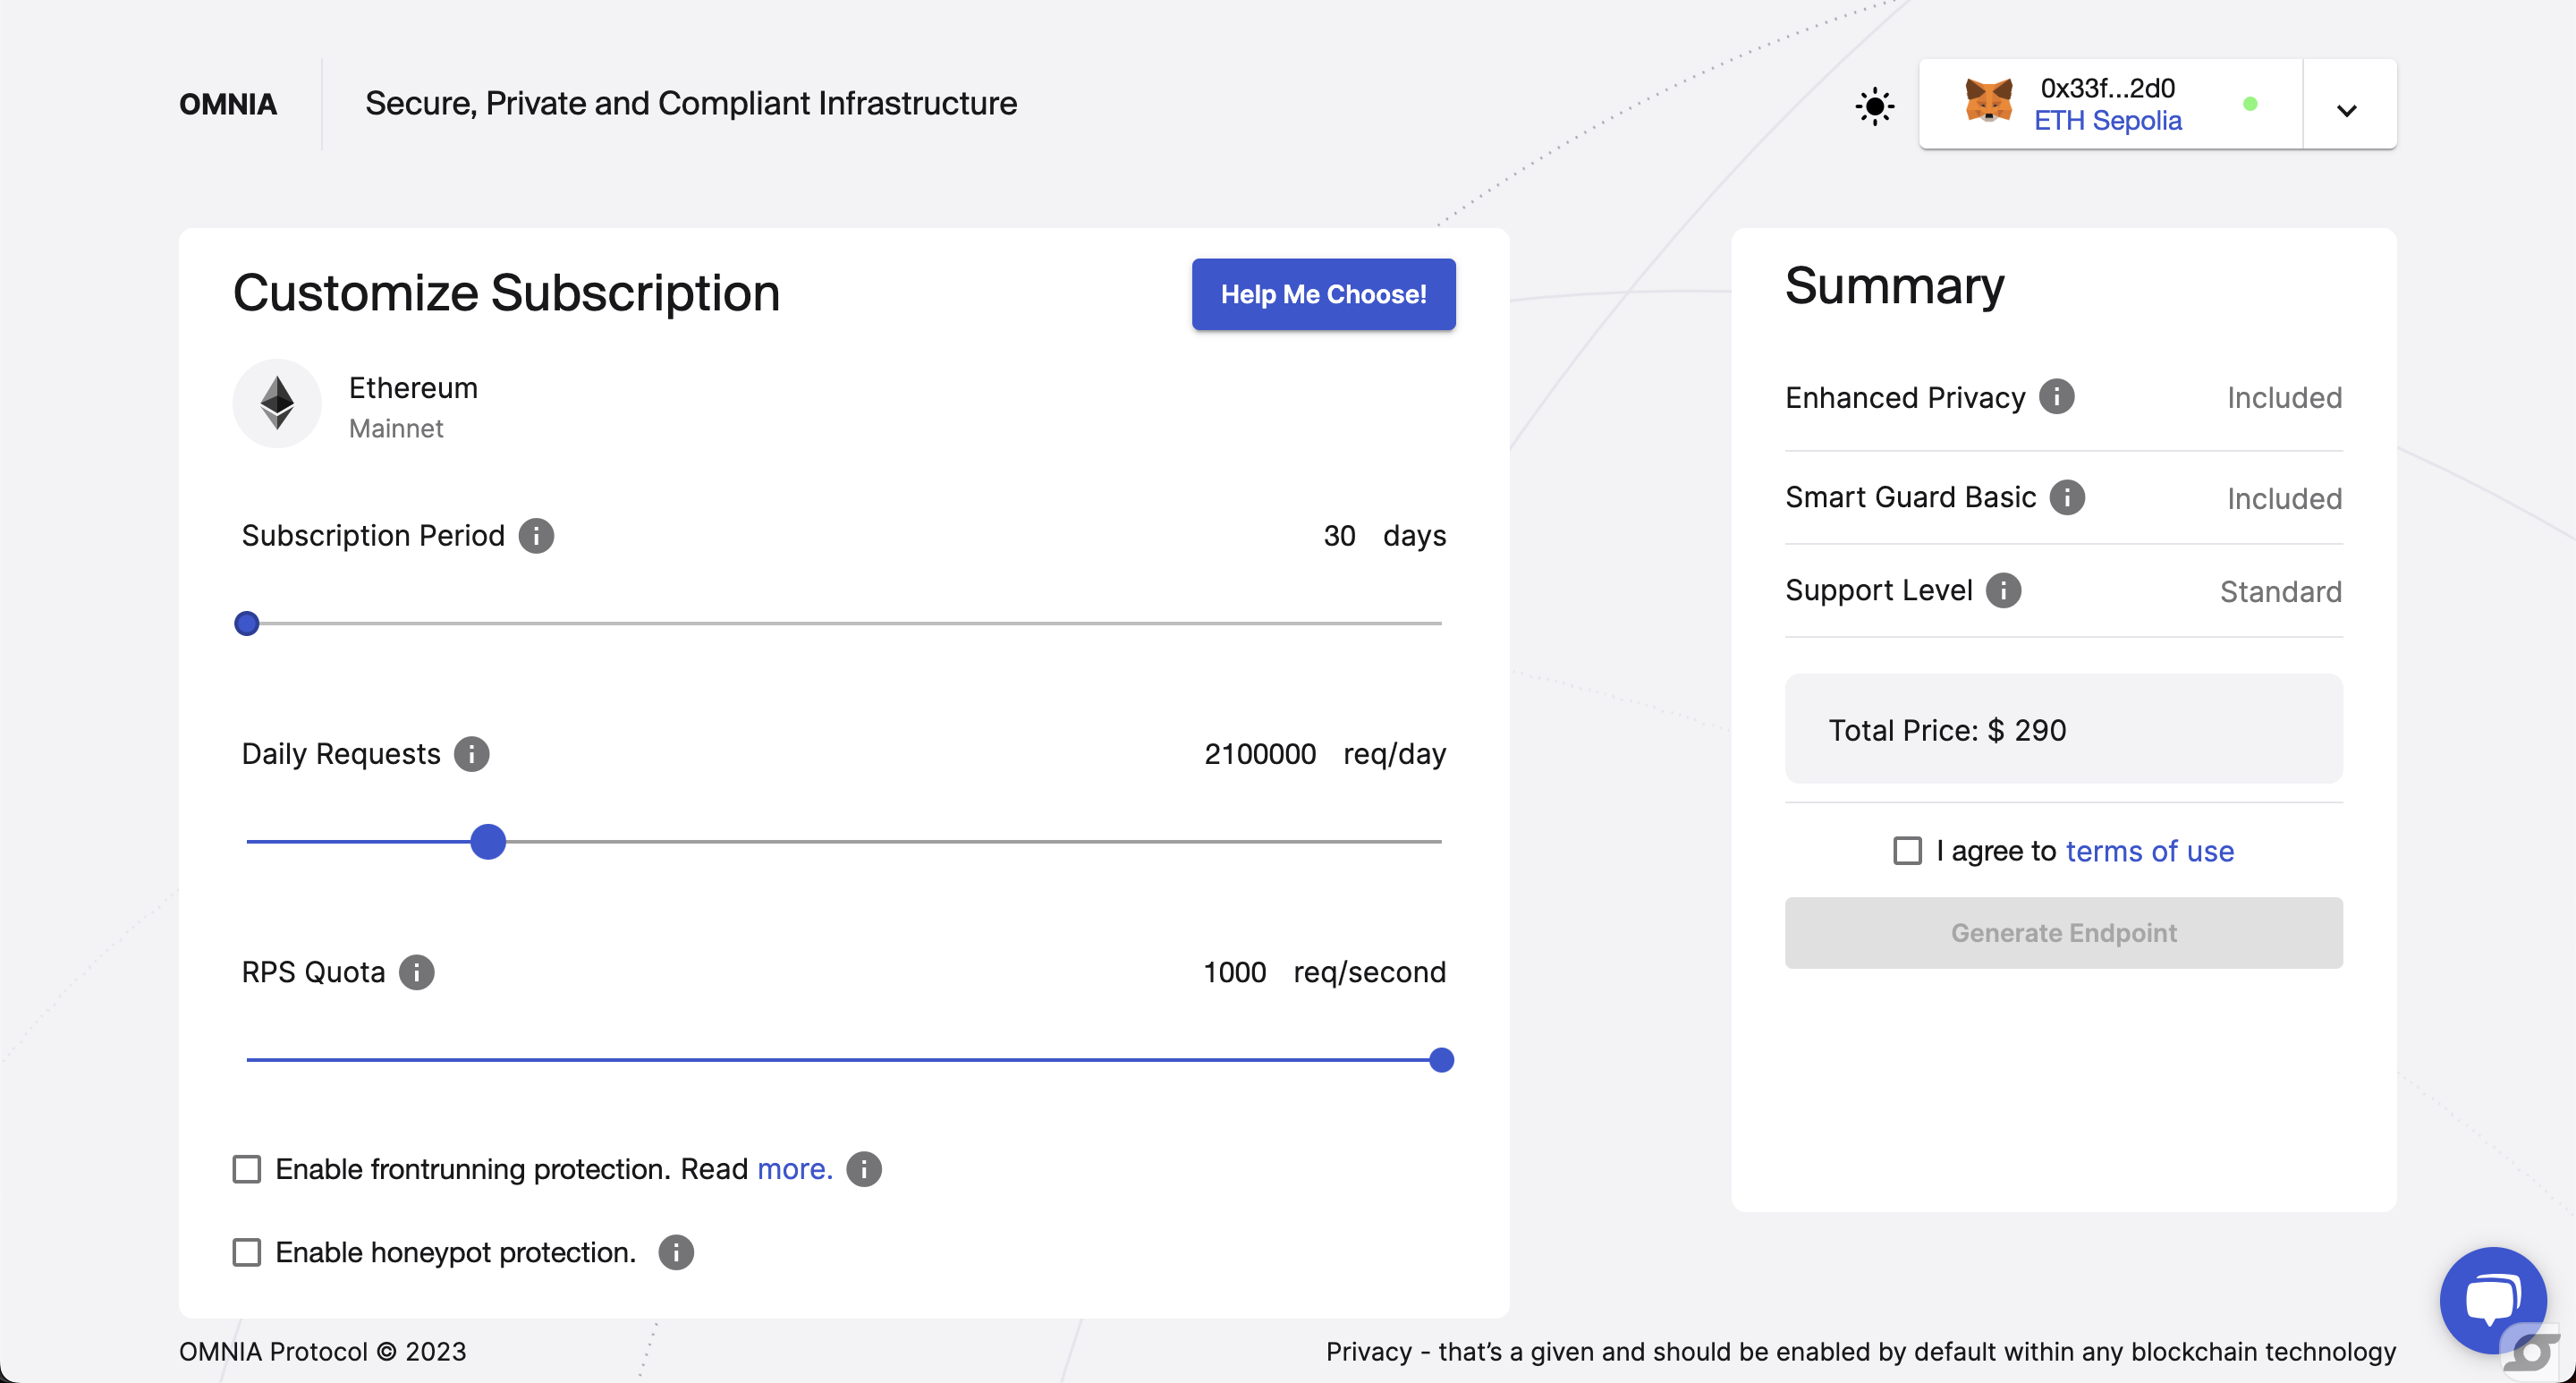Image resolution: width=2576 pixels, height=1383 pixels.
Task: Check the agree to terms checkbox
Action: point(1907,851)
